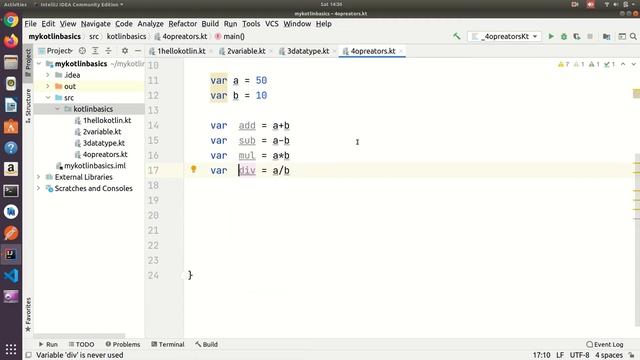
Task: Click the yellow lightbulb on line 17
Action: pyautogui.click(x=193, y=169)
